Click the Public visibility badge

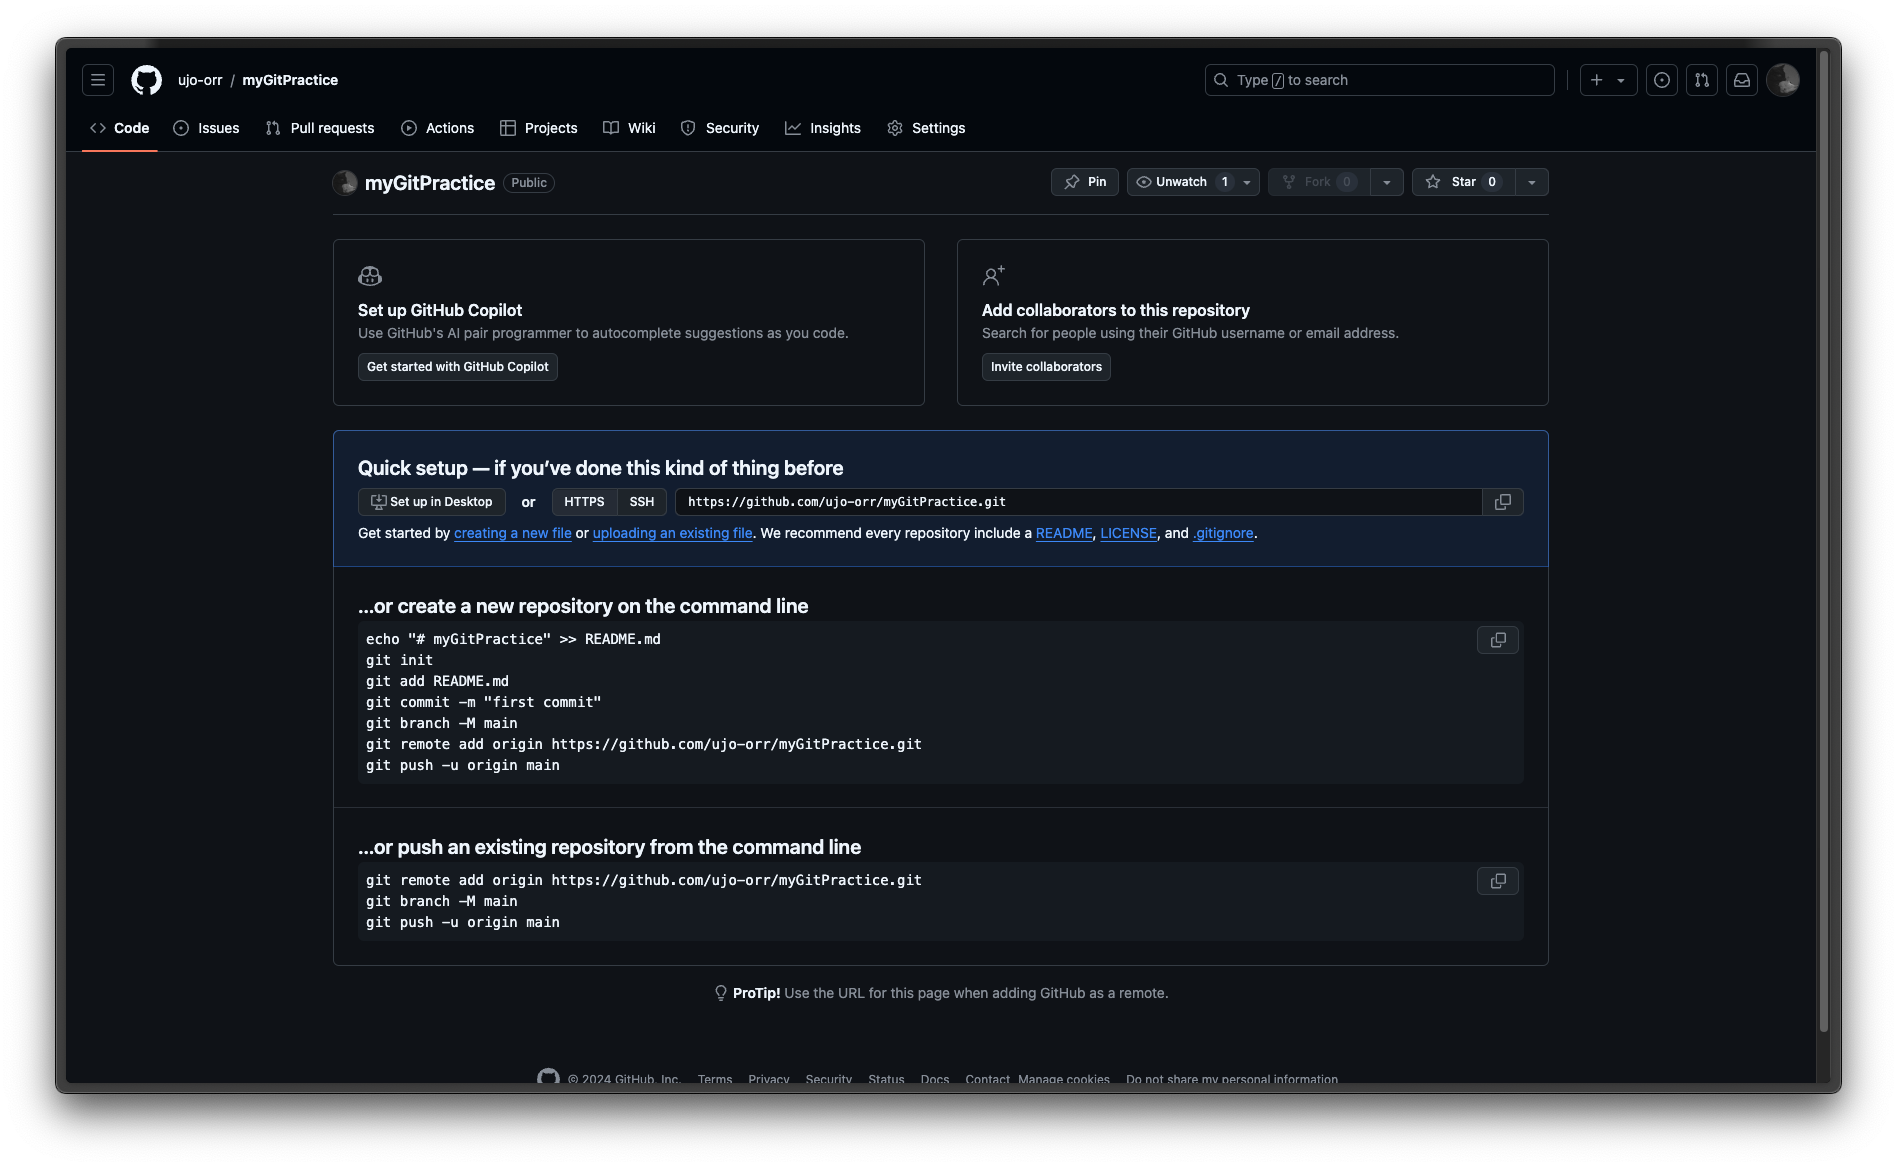click(529, 183)
